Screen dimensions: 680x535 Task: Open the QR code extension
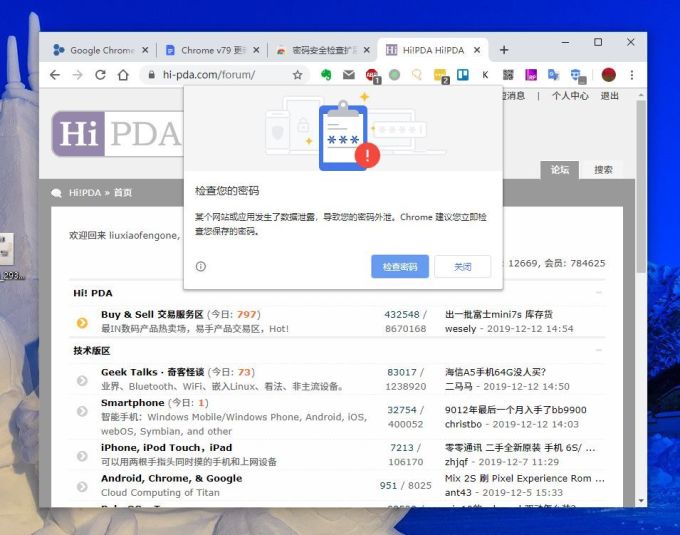(508, 75)
